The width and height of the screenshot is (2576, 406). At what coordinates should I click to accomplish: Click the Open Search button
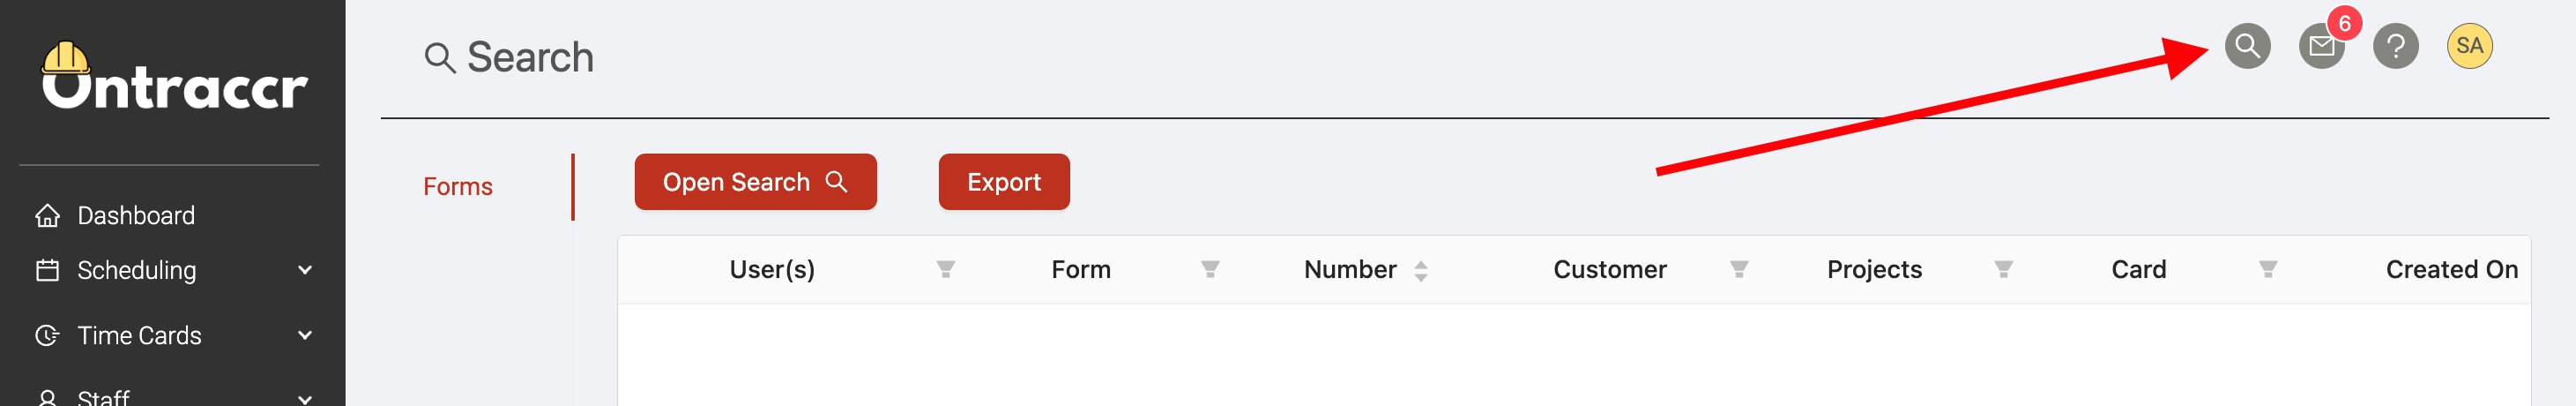[755, 182]
